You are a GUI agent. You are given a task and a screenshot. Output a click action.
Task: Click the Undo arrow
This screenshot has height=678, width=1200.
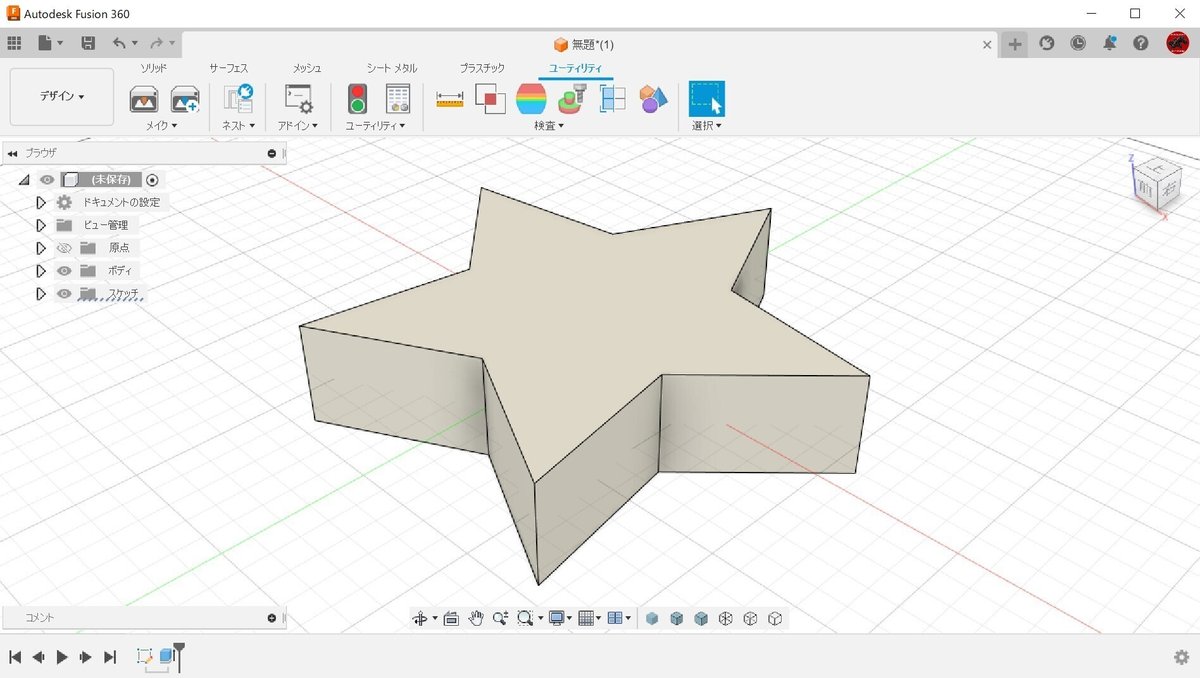119,43
